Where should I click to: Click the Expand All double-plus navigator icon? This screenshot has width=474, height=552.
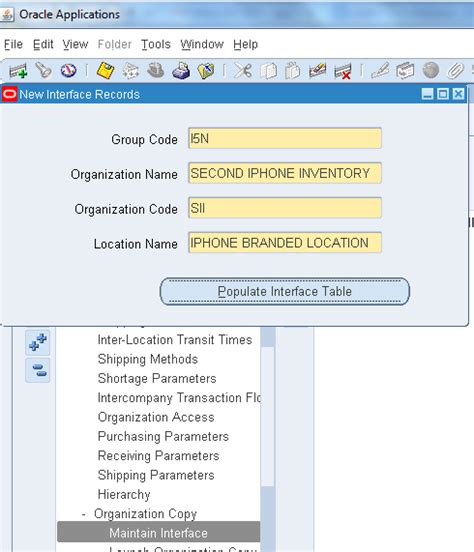point(38,342)
